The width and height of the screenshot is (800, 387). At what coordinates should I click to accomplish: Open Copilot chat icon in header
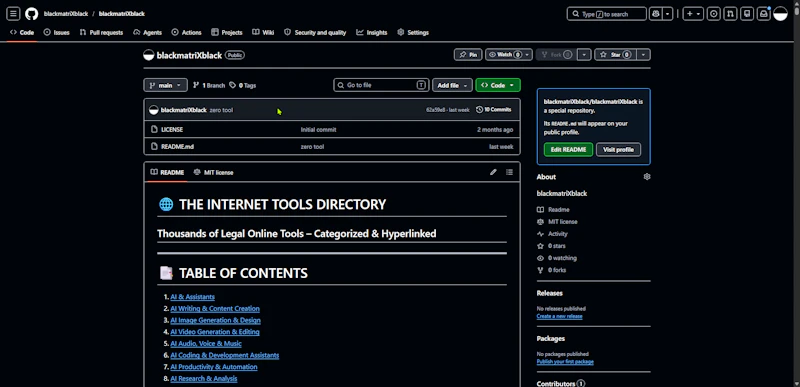[x=655, y=14]
